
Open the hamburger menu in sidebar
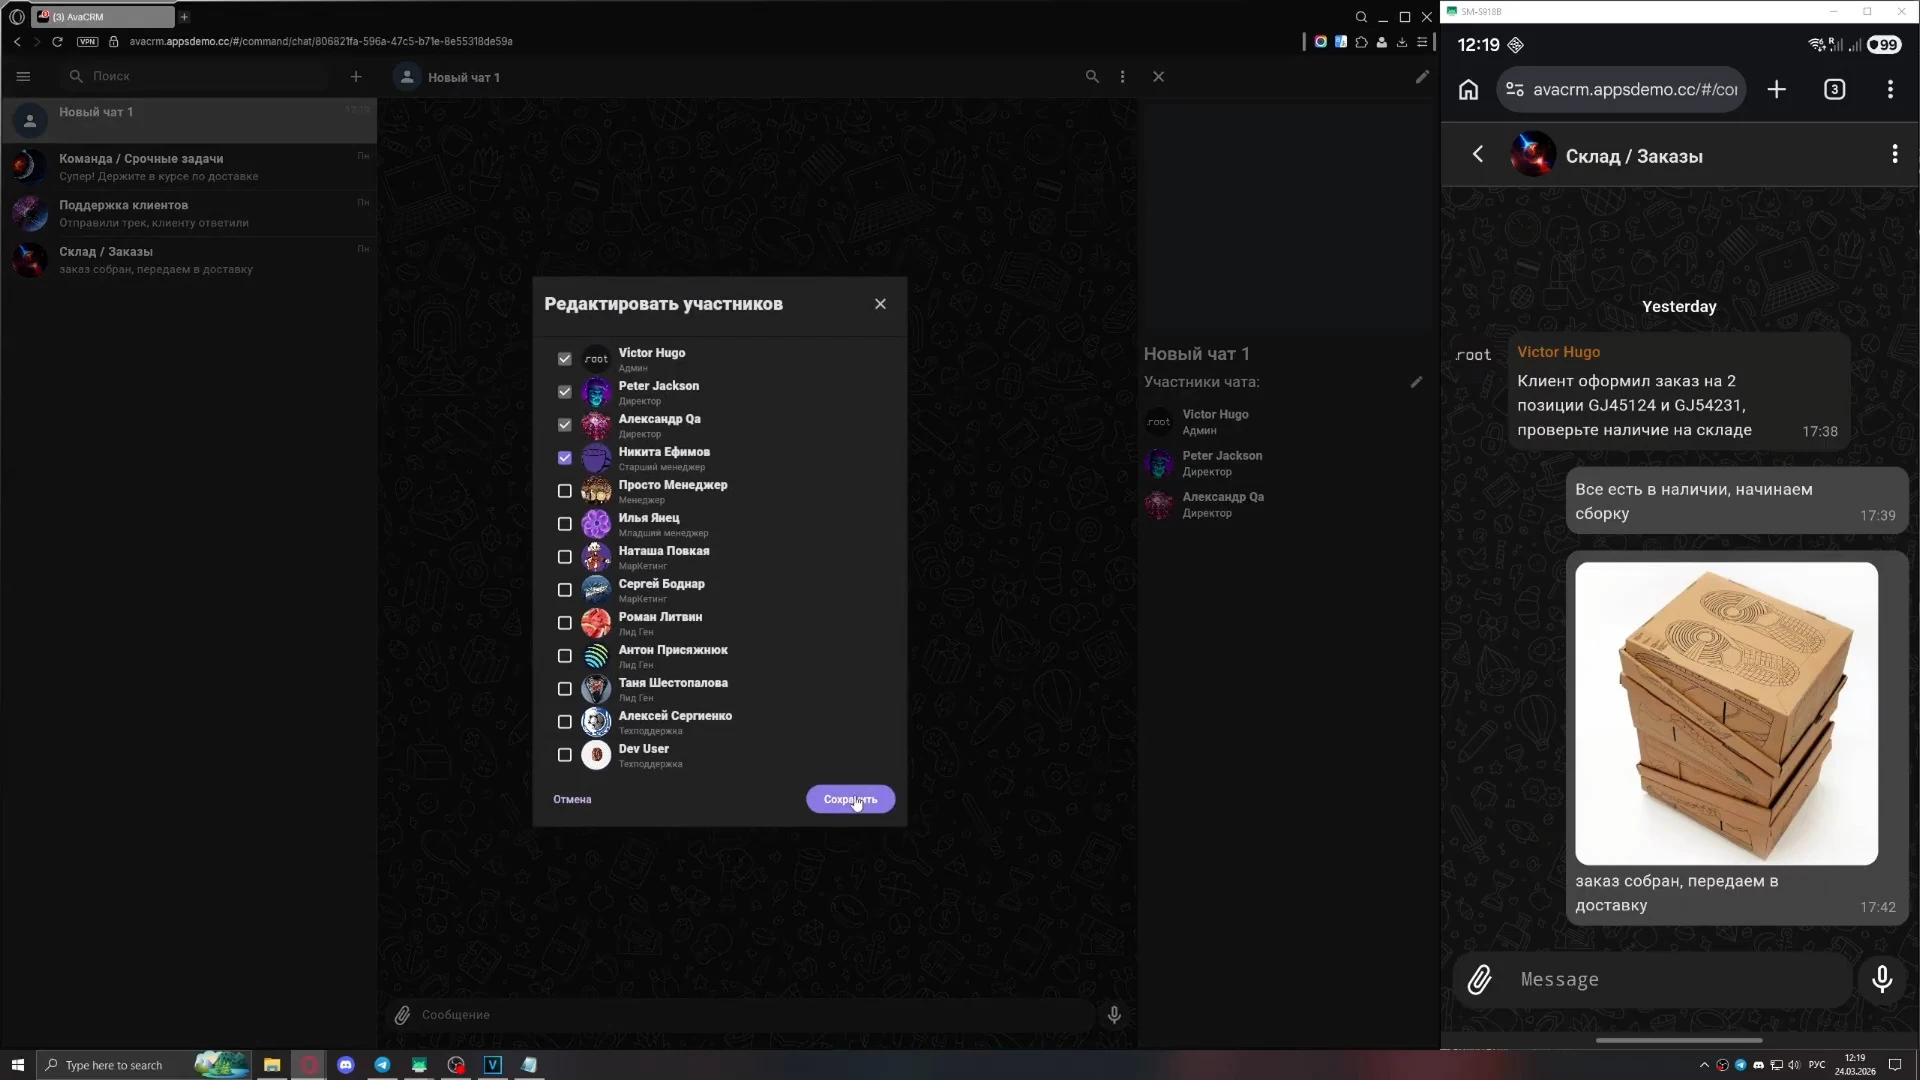24,76
